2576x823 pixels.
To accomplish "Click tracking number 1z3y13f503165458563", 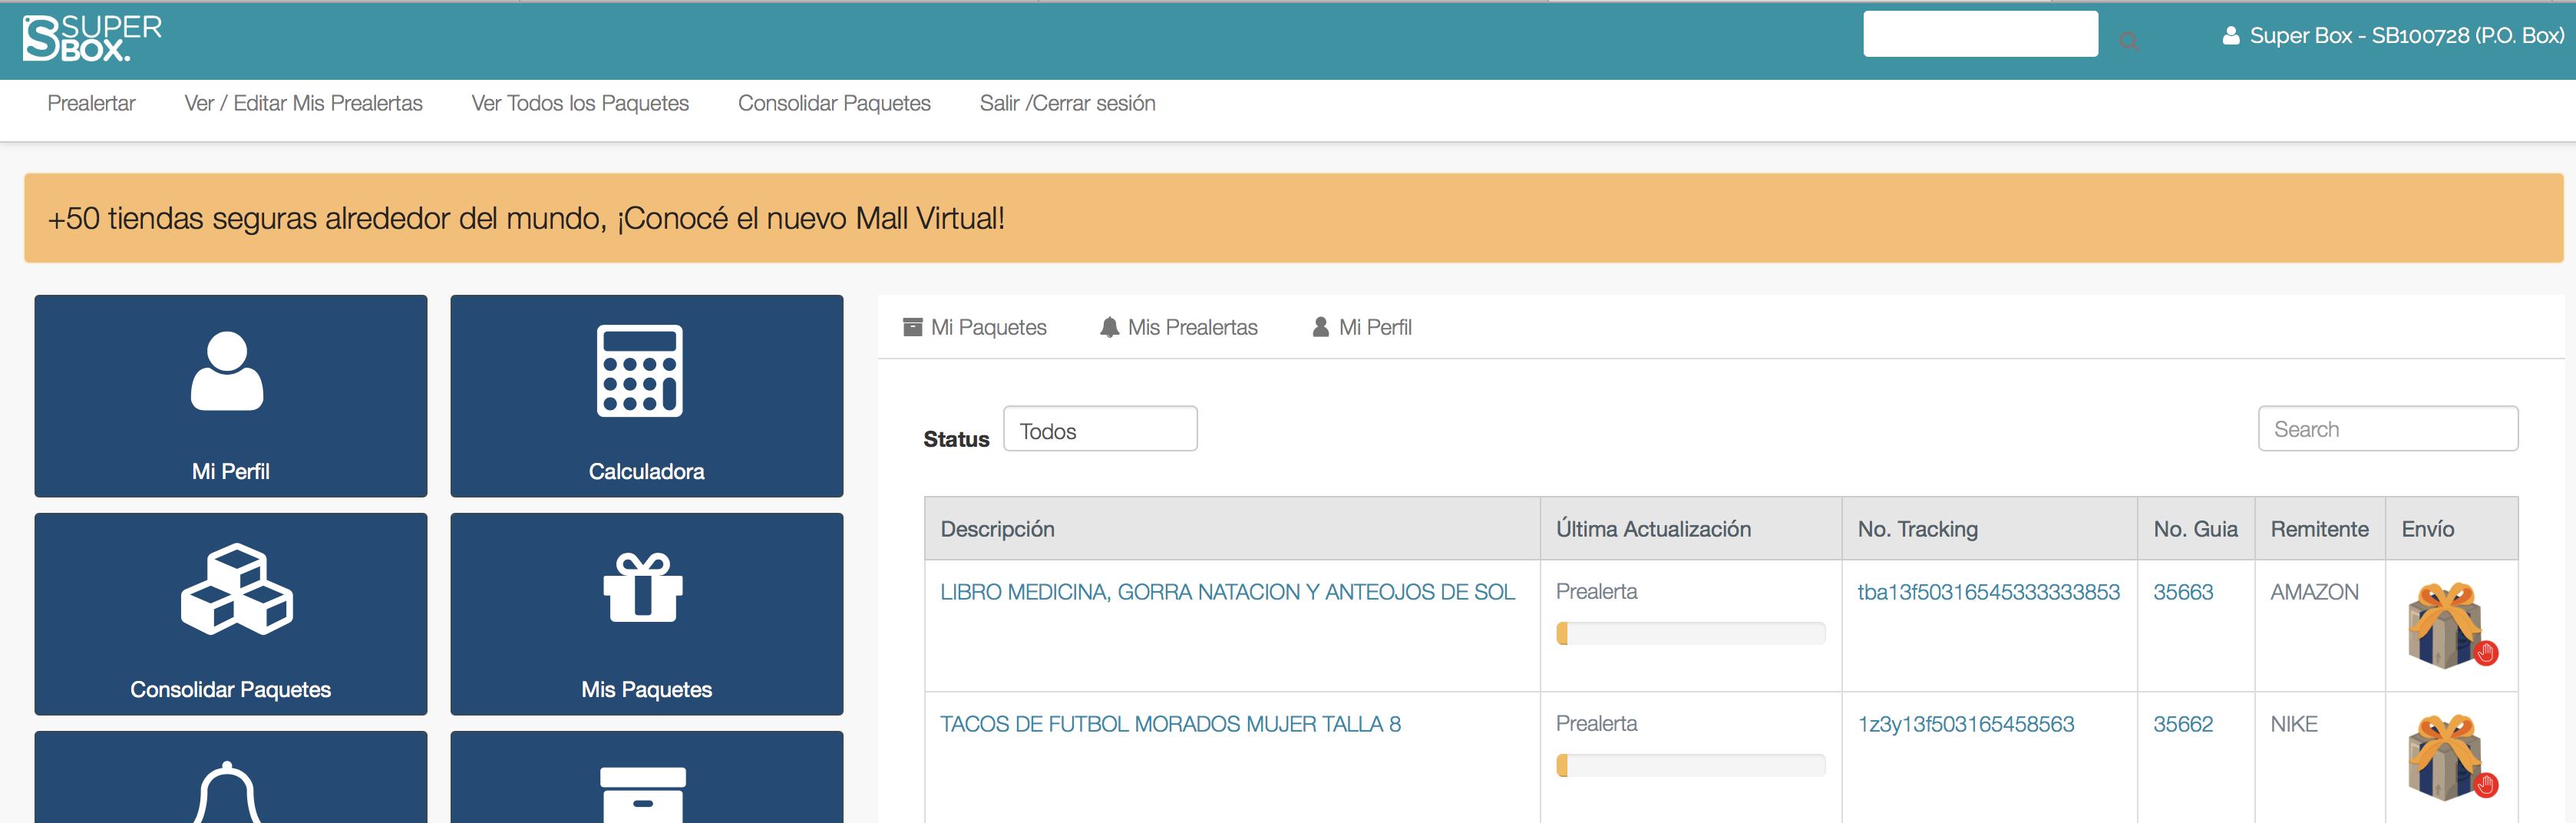I will [x=1965, y=724].
